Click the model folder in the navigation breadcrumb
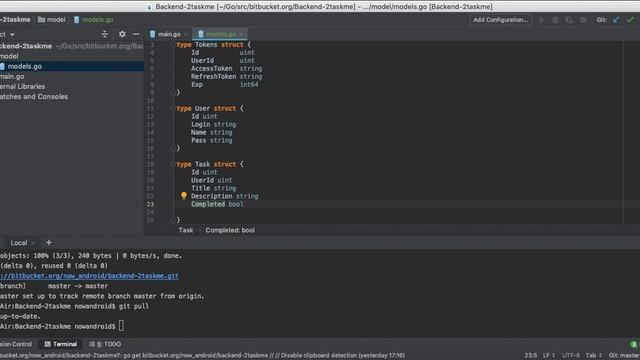Viewport: 640px width, 360px height. click(51, 20)
